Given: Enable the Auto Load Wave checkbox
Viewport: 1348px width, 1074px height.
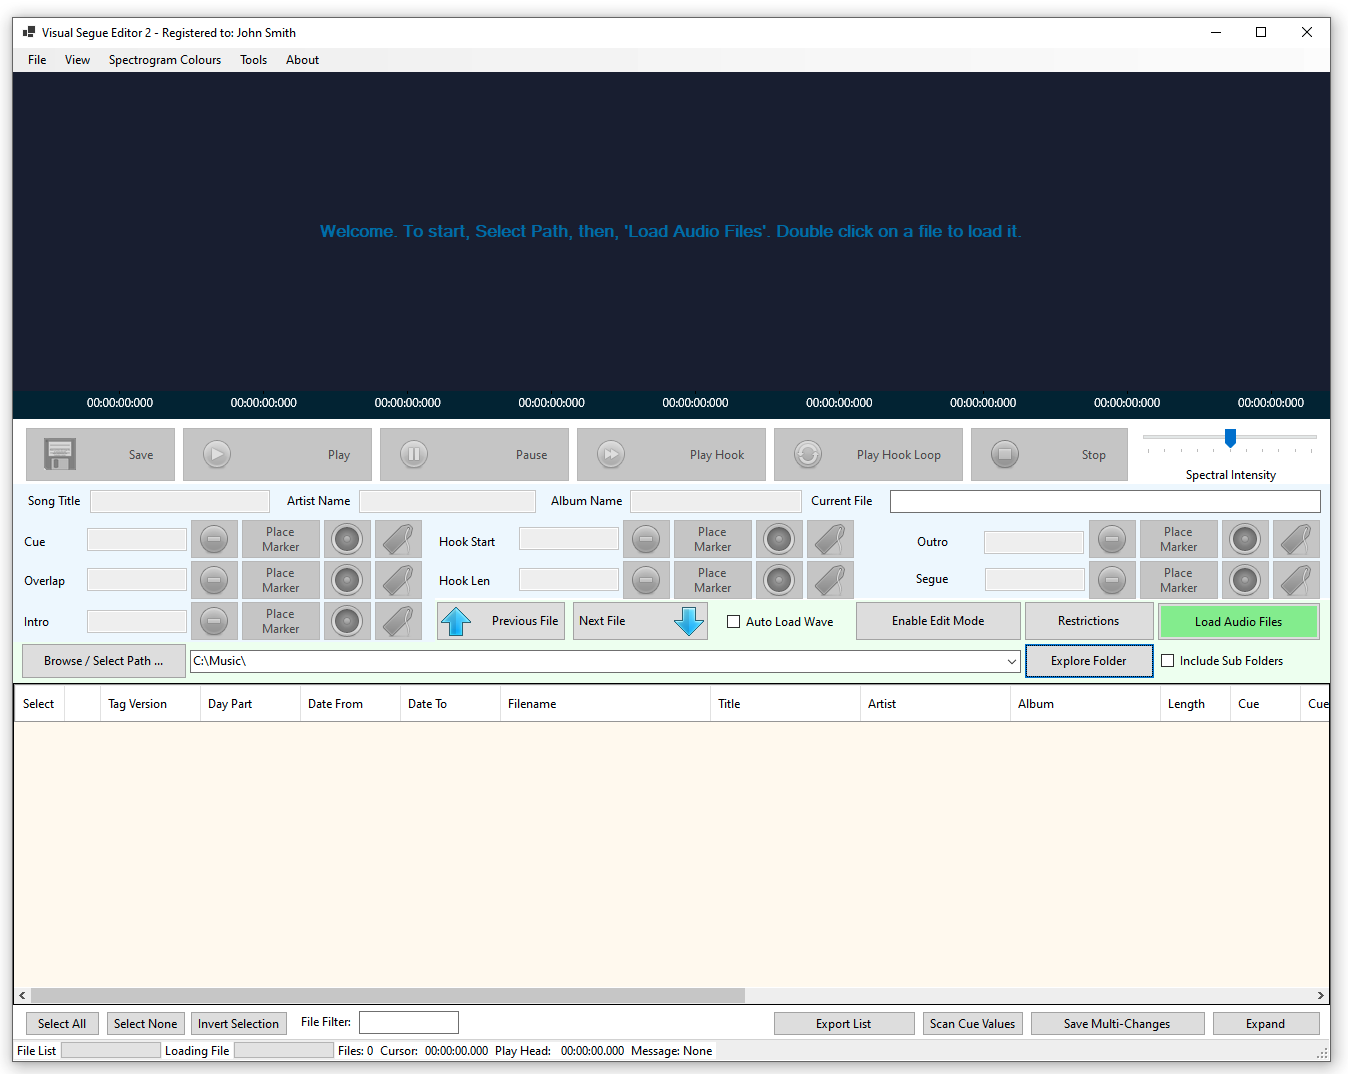Looking at the screenshot, I should tap(733, 622).
